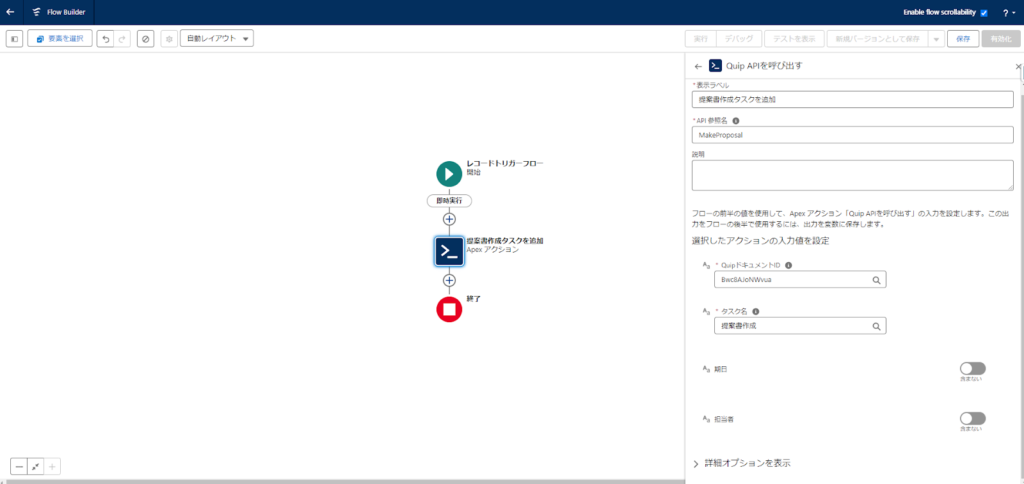Click the 保存 save button
Viewport: 1024px width, 484px height.
(962, 39)
